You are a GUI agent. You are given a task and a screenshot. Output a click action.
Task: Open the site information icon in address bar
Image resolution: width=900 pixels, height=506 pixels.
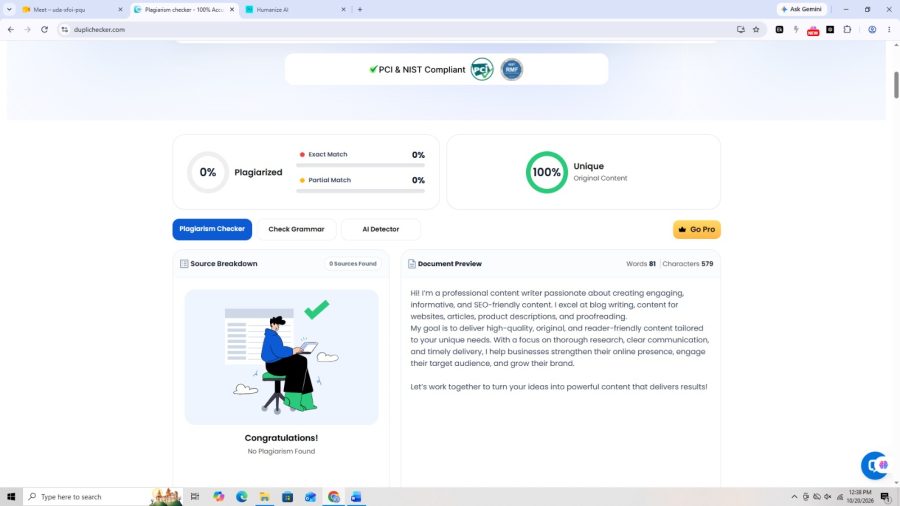(65, 29)
